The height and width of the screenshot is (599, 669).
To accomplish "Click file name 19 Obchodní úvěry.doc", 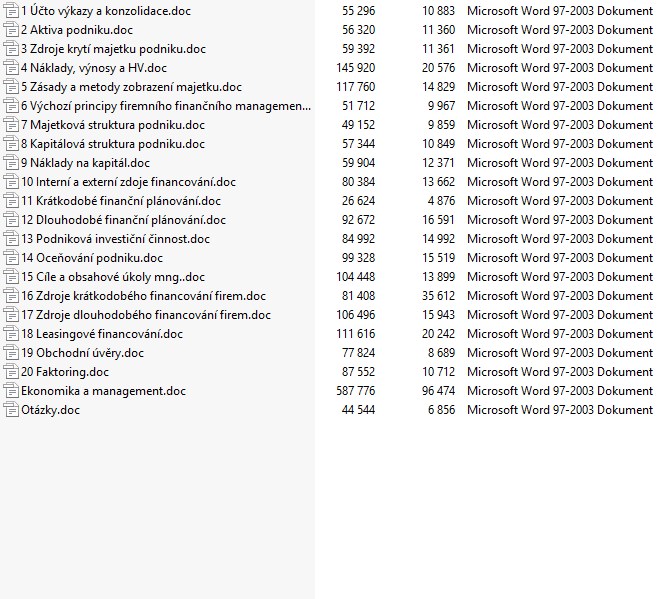I will (x=82, y=352).
